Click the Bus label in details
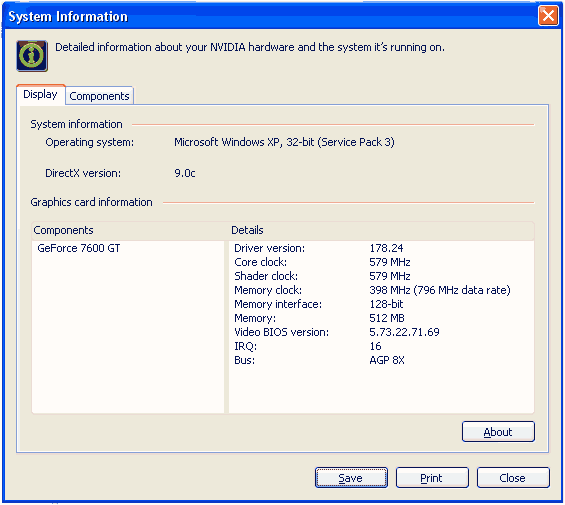 point(244,360)
